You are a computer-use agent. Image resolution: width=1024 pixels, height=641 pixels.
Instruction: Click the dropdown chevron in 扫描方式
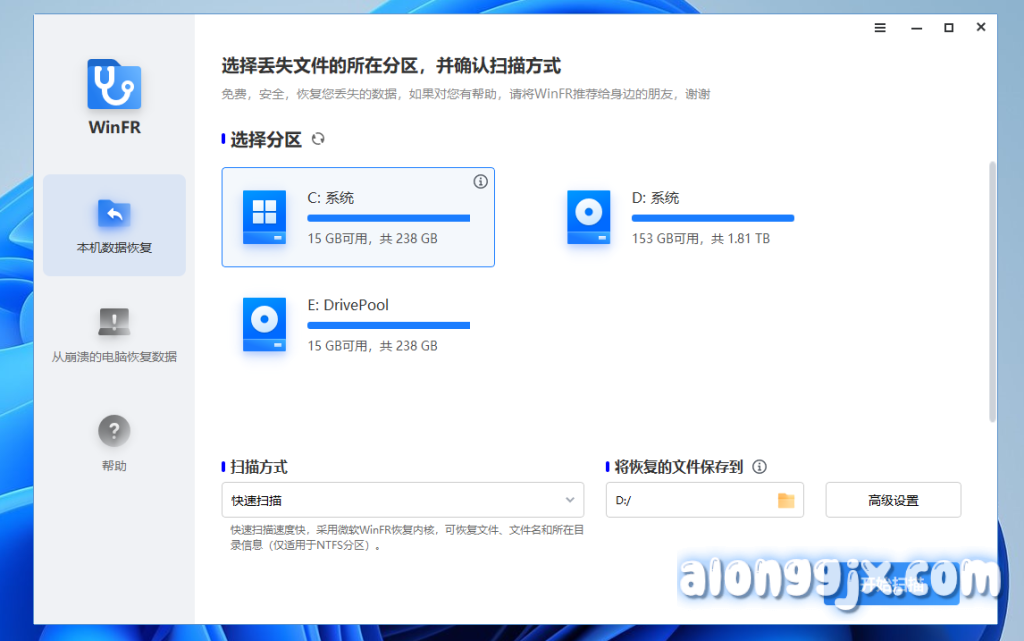point(570,500)
